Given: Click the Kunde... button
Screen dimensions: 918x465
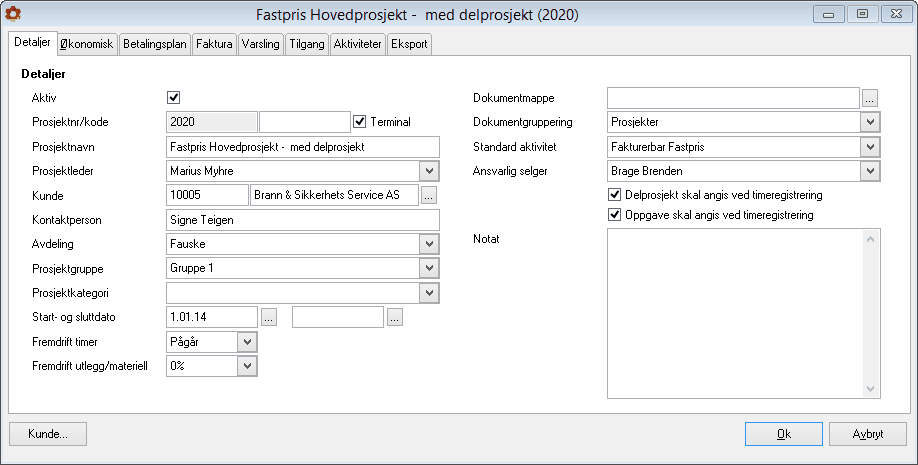Looking at the screenshot, I should pyautogui.click(x=48, y=434).
